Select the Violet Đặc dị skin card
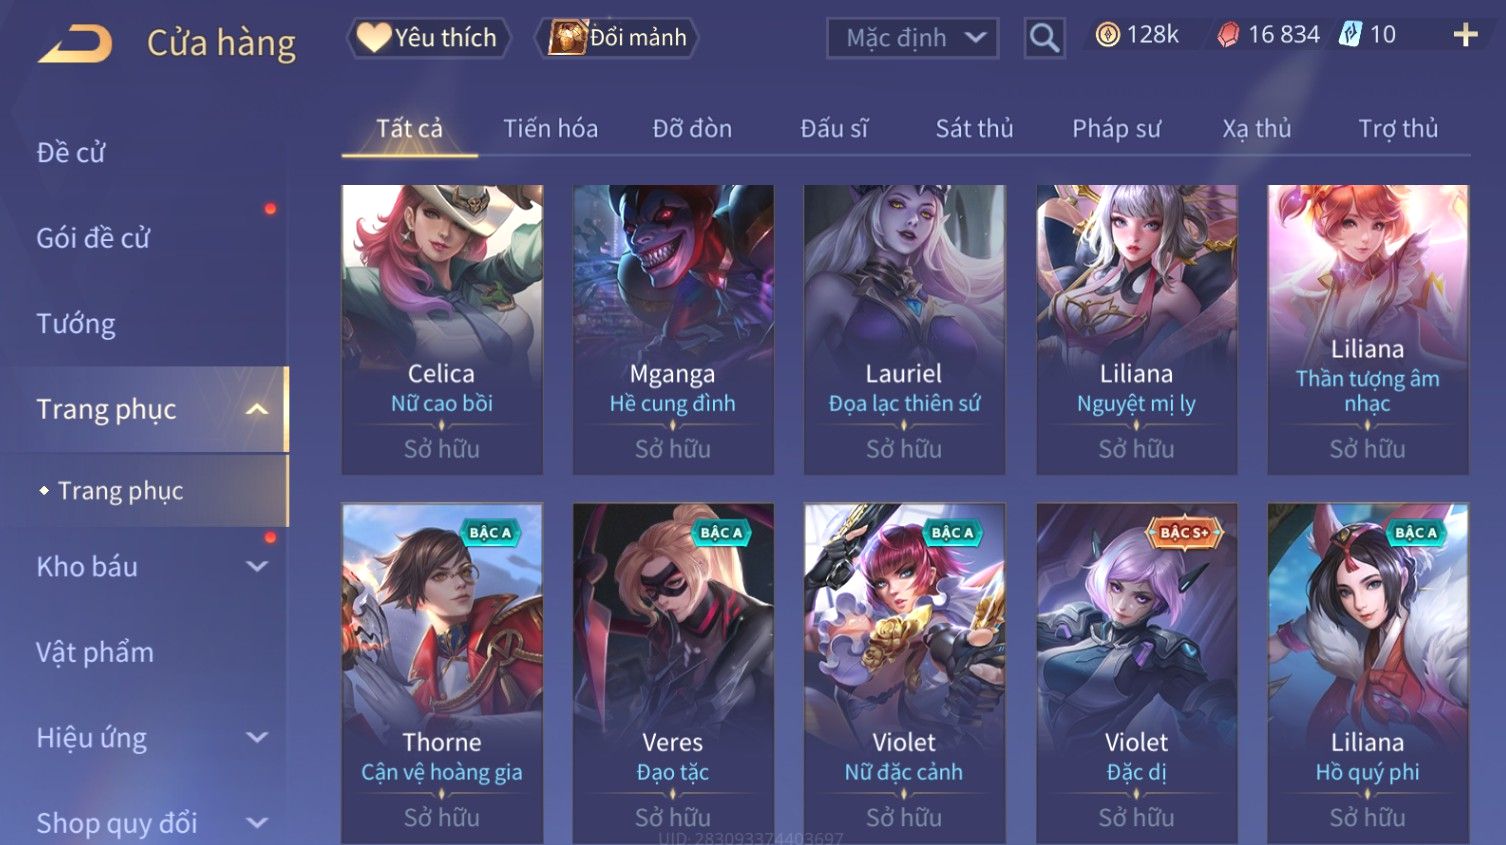 click(1136, 673)
